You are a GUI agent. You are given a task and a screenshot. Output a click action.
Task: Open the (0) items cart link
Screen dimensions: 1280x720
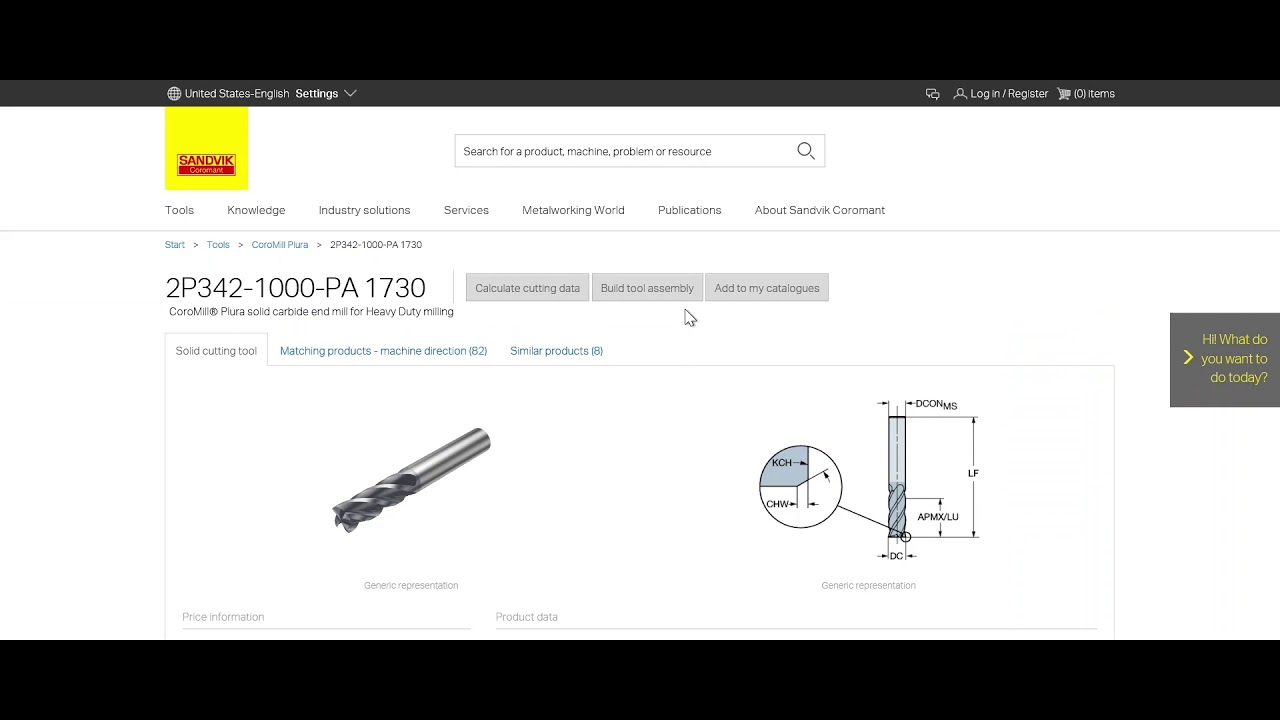(1094, 93)
